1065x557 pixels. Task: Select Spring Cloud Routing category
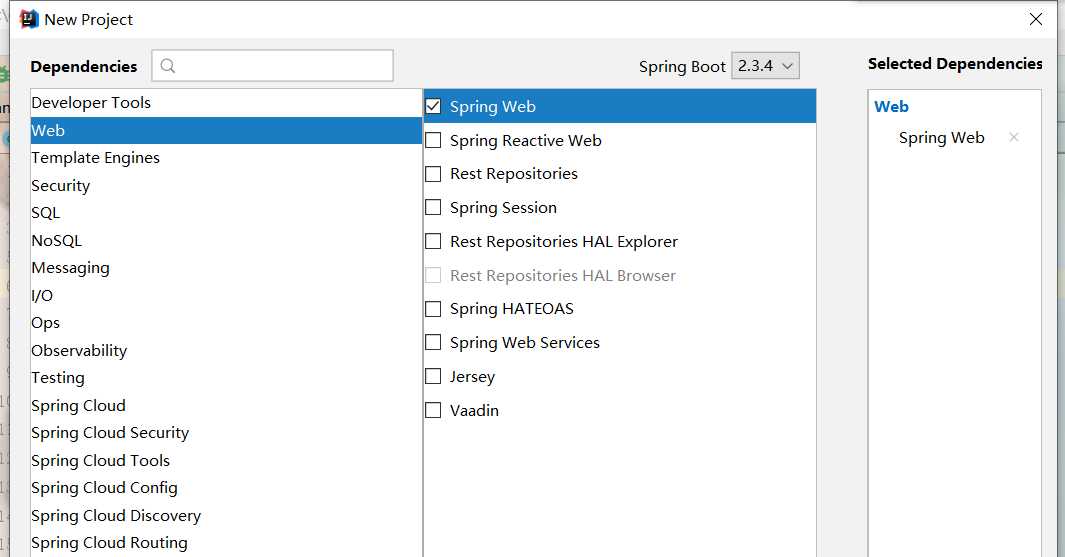point(226,543)
